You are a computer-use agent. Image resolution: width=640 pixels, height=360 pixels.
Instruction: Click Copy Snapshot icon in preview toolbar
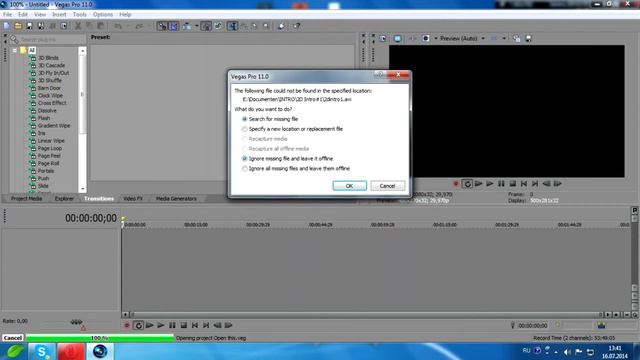coord(516,38)
